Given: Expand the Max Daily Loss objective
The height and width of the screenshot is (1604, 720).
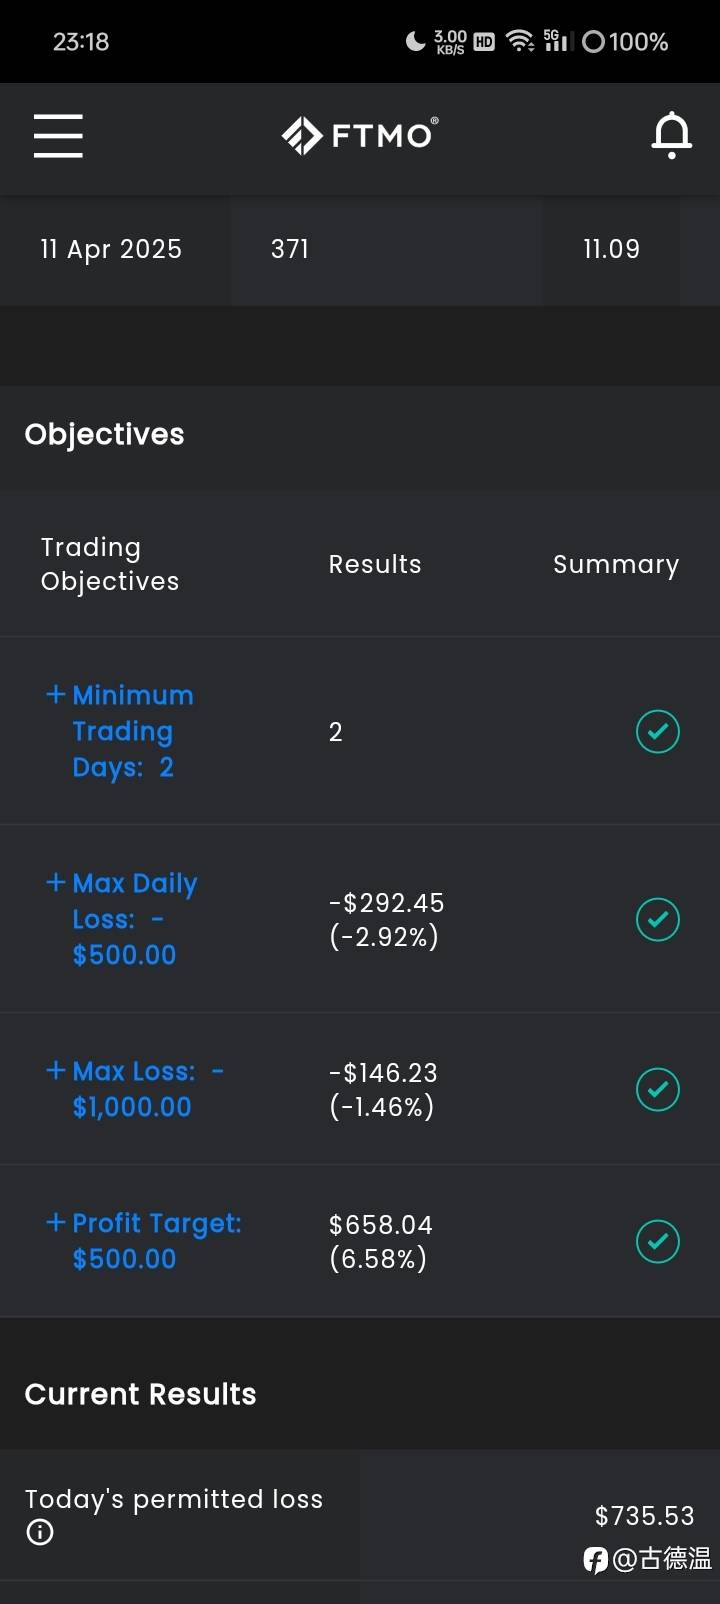Looking at the screenshot, I should 122,919.
